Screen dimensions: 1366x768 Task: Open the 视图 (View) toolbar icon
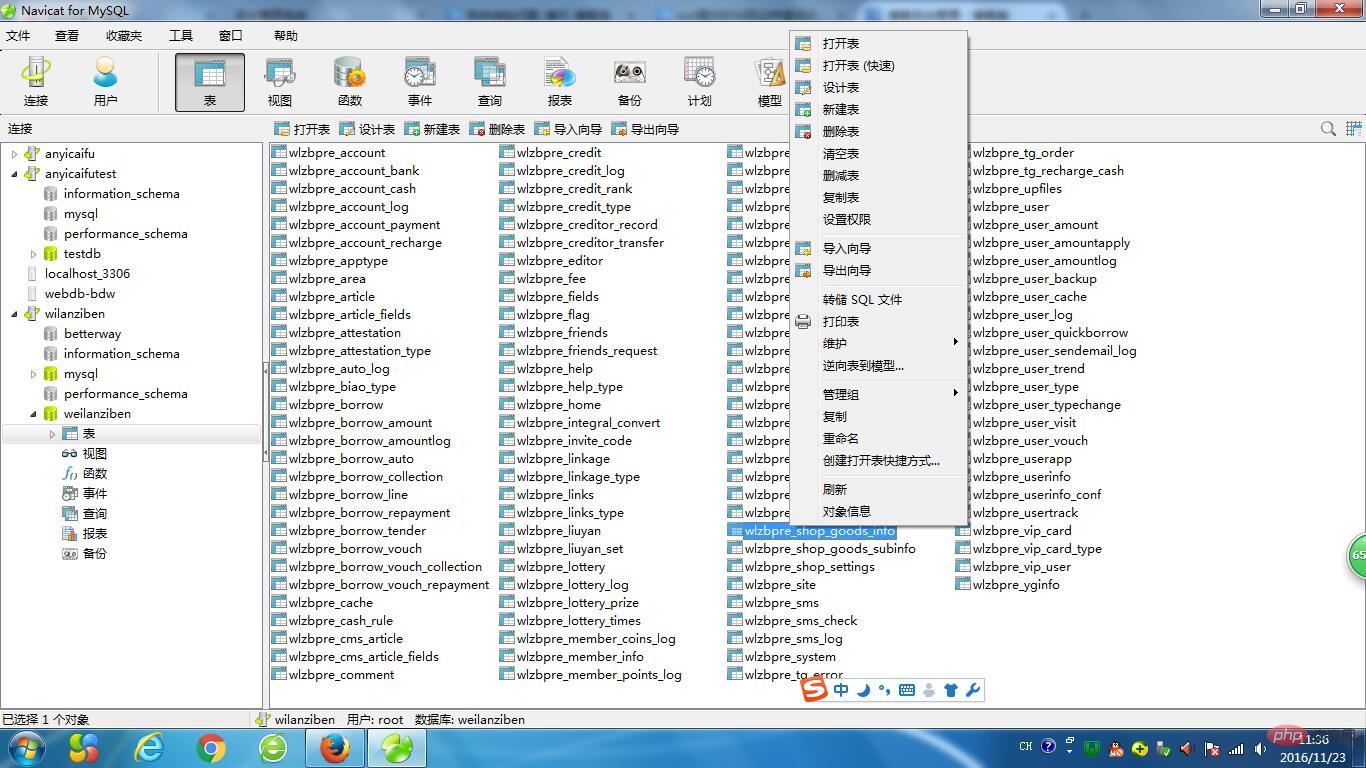point(280,82)
